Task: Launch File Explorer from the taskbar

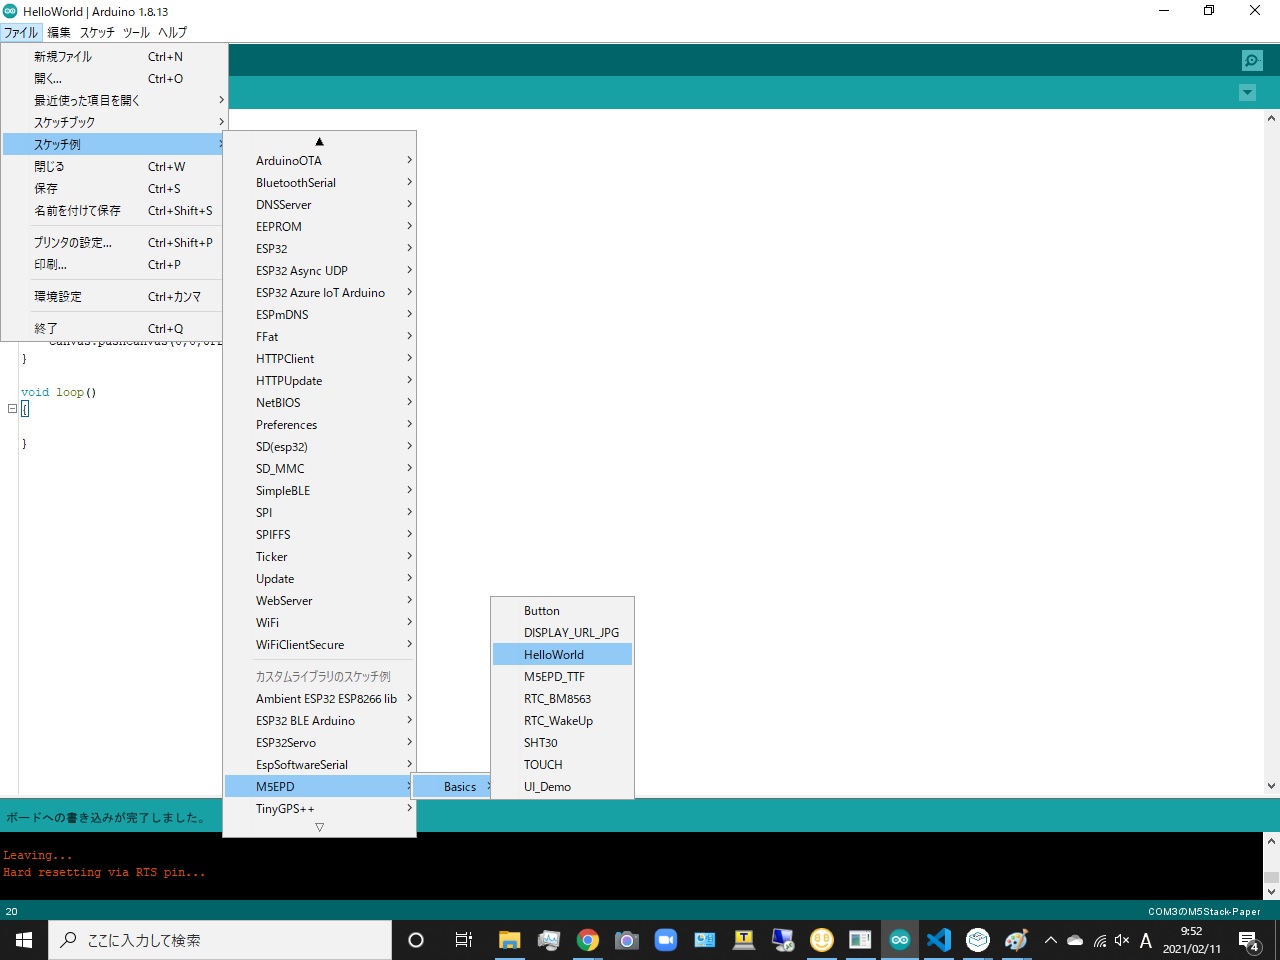Action: coord(510,940)
